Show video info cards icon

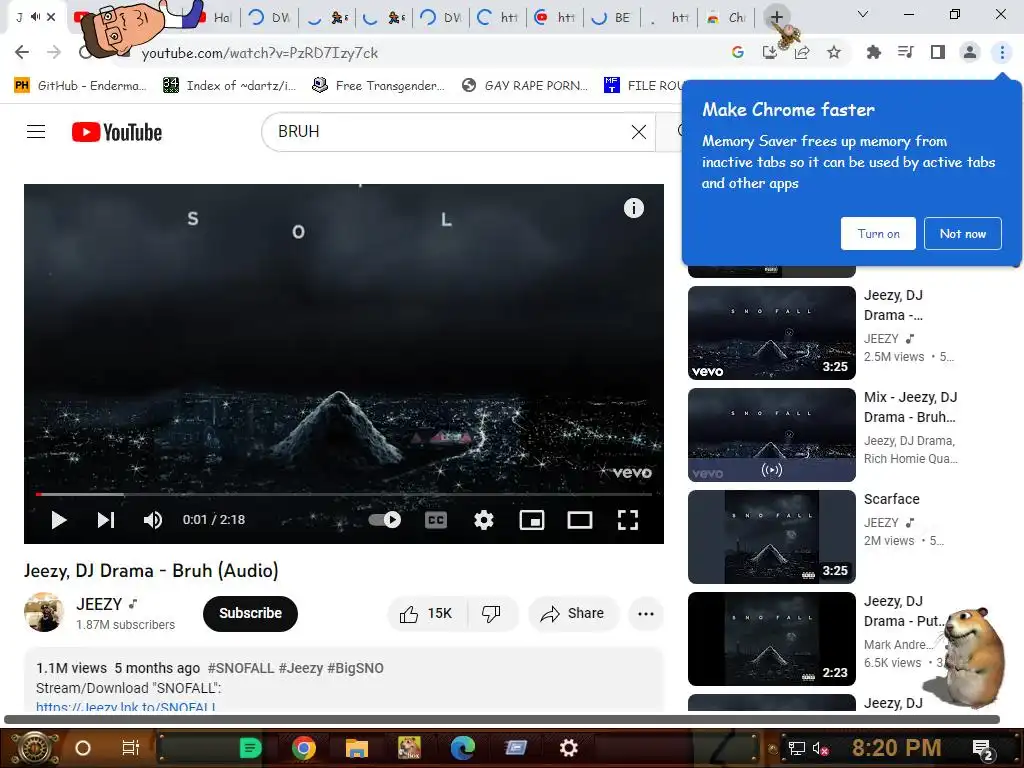point(633,208)
